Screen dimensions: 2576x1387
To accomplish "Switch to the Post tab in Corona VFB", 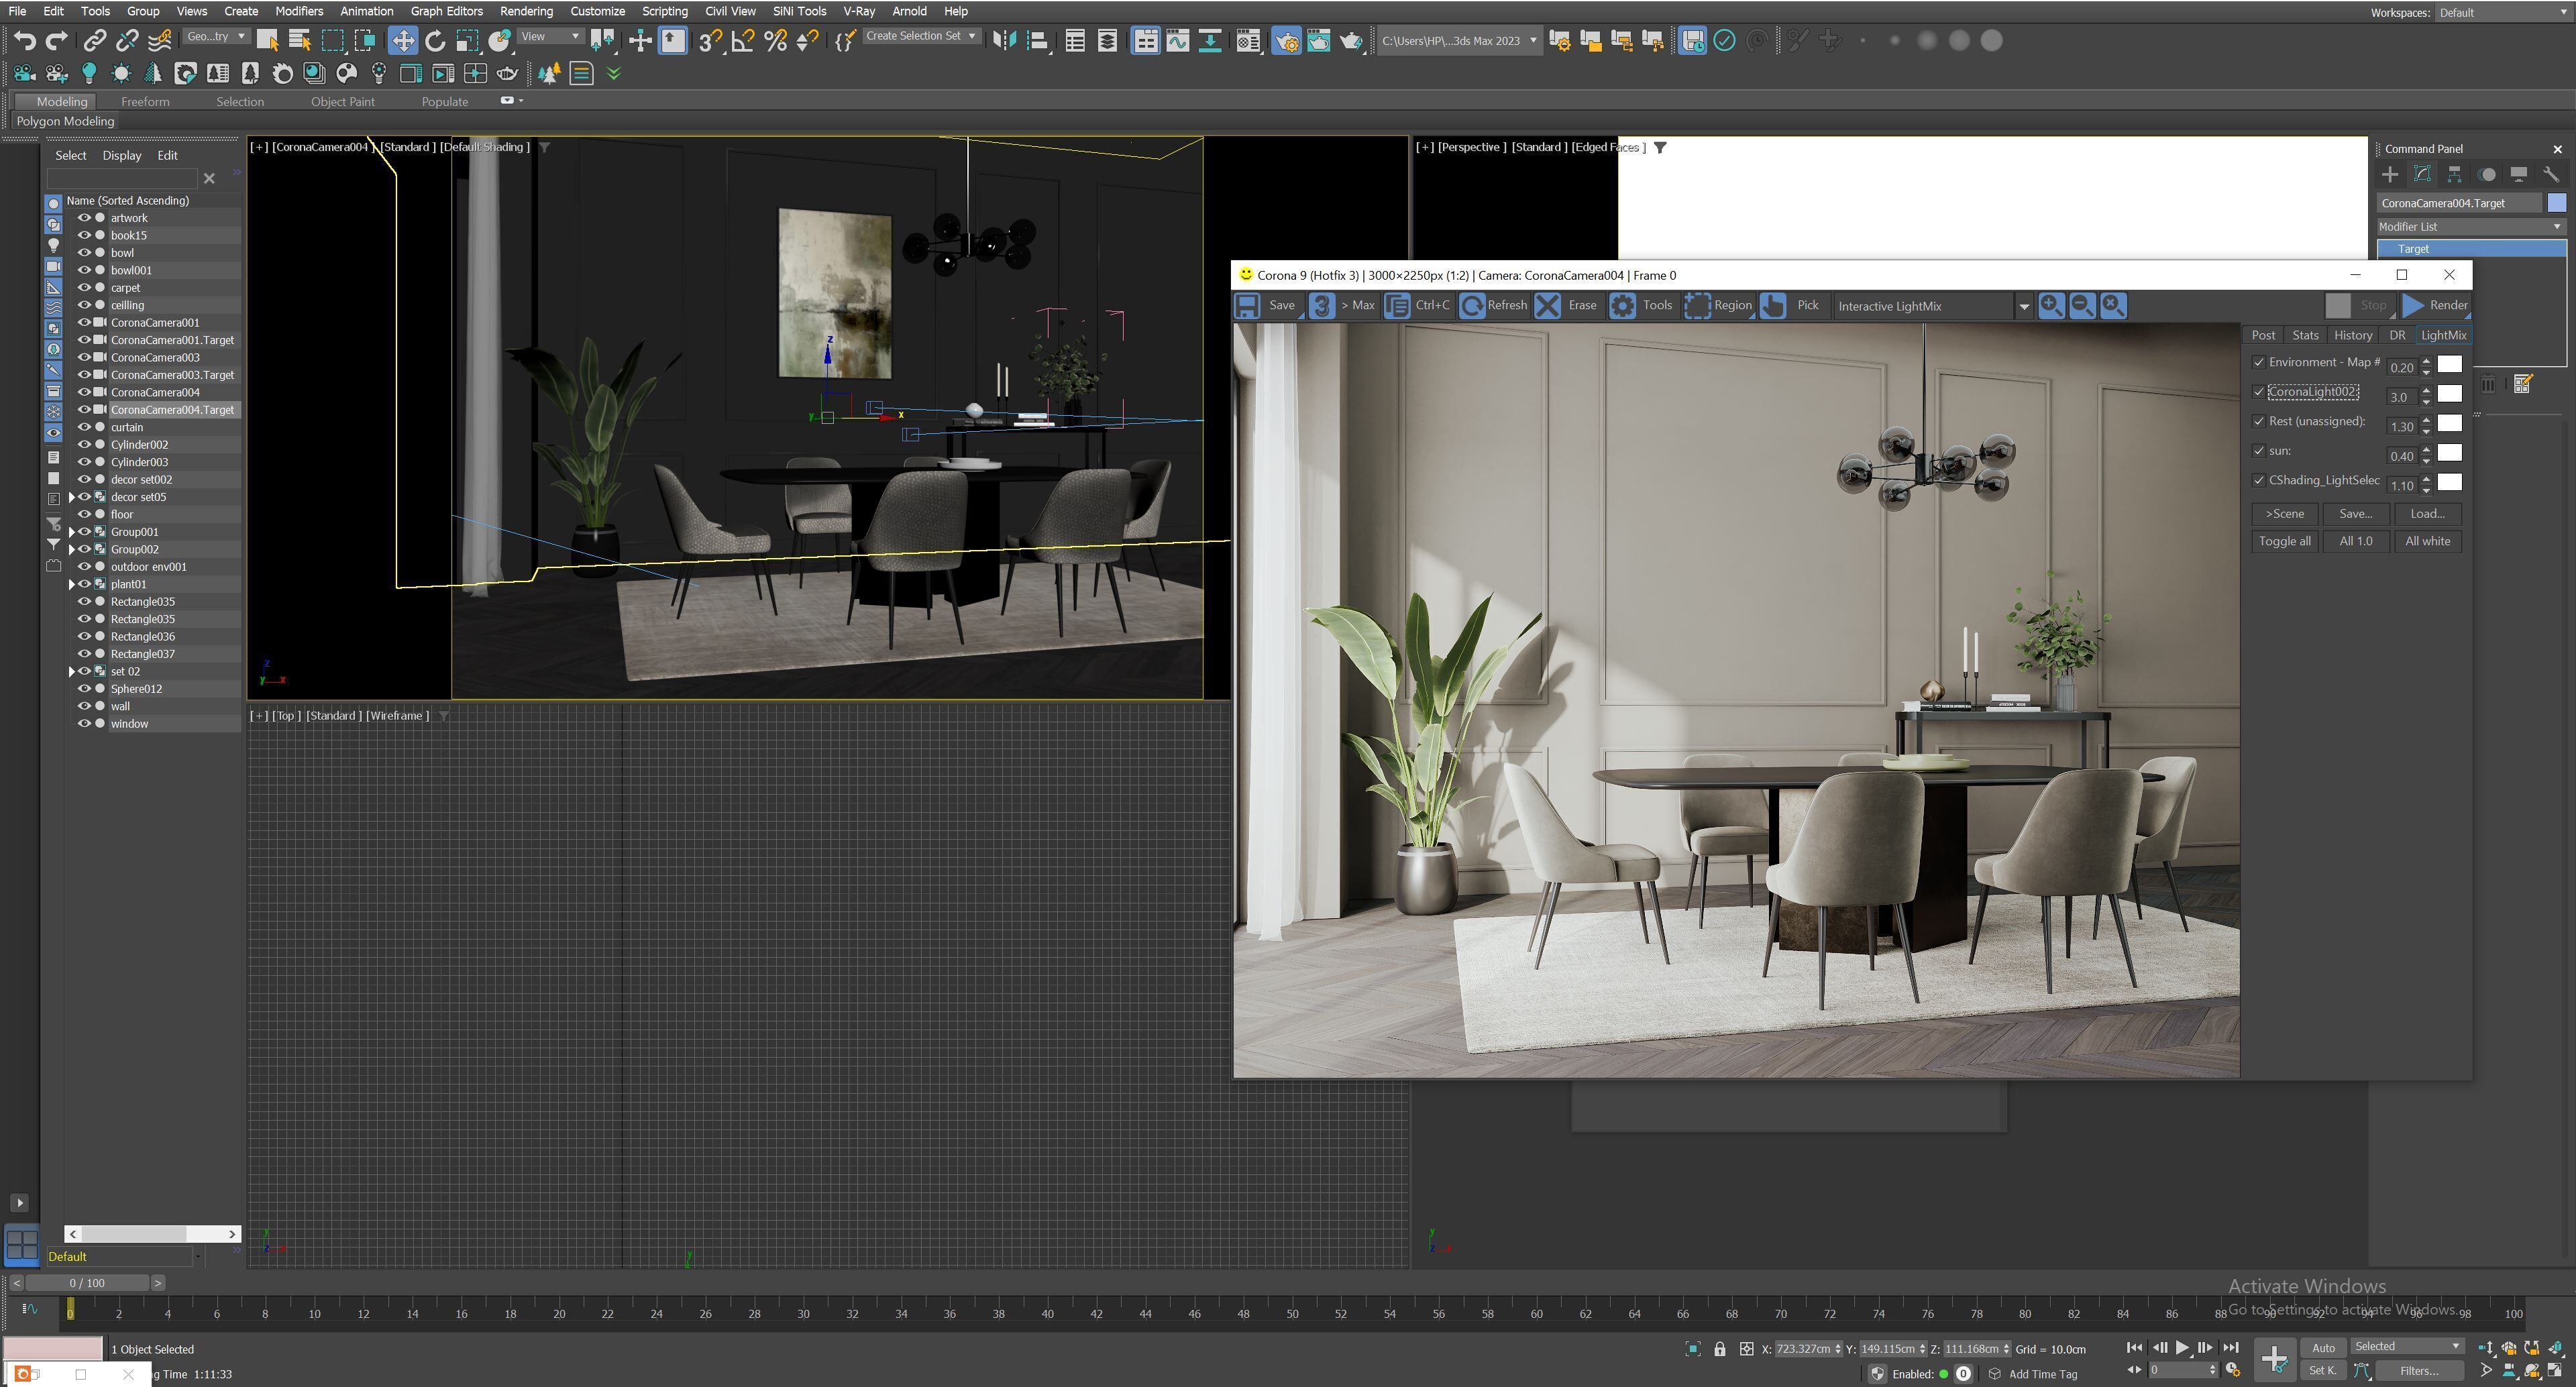I will click(x=2263, y=335).
